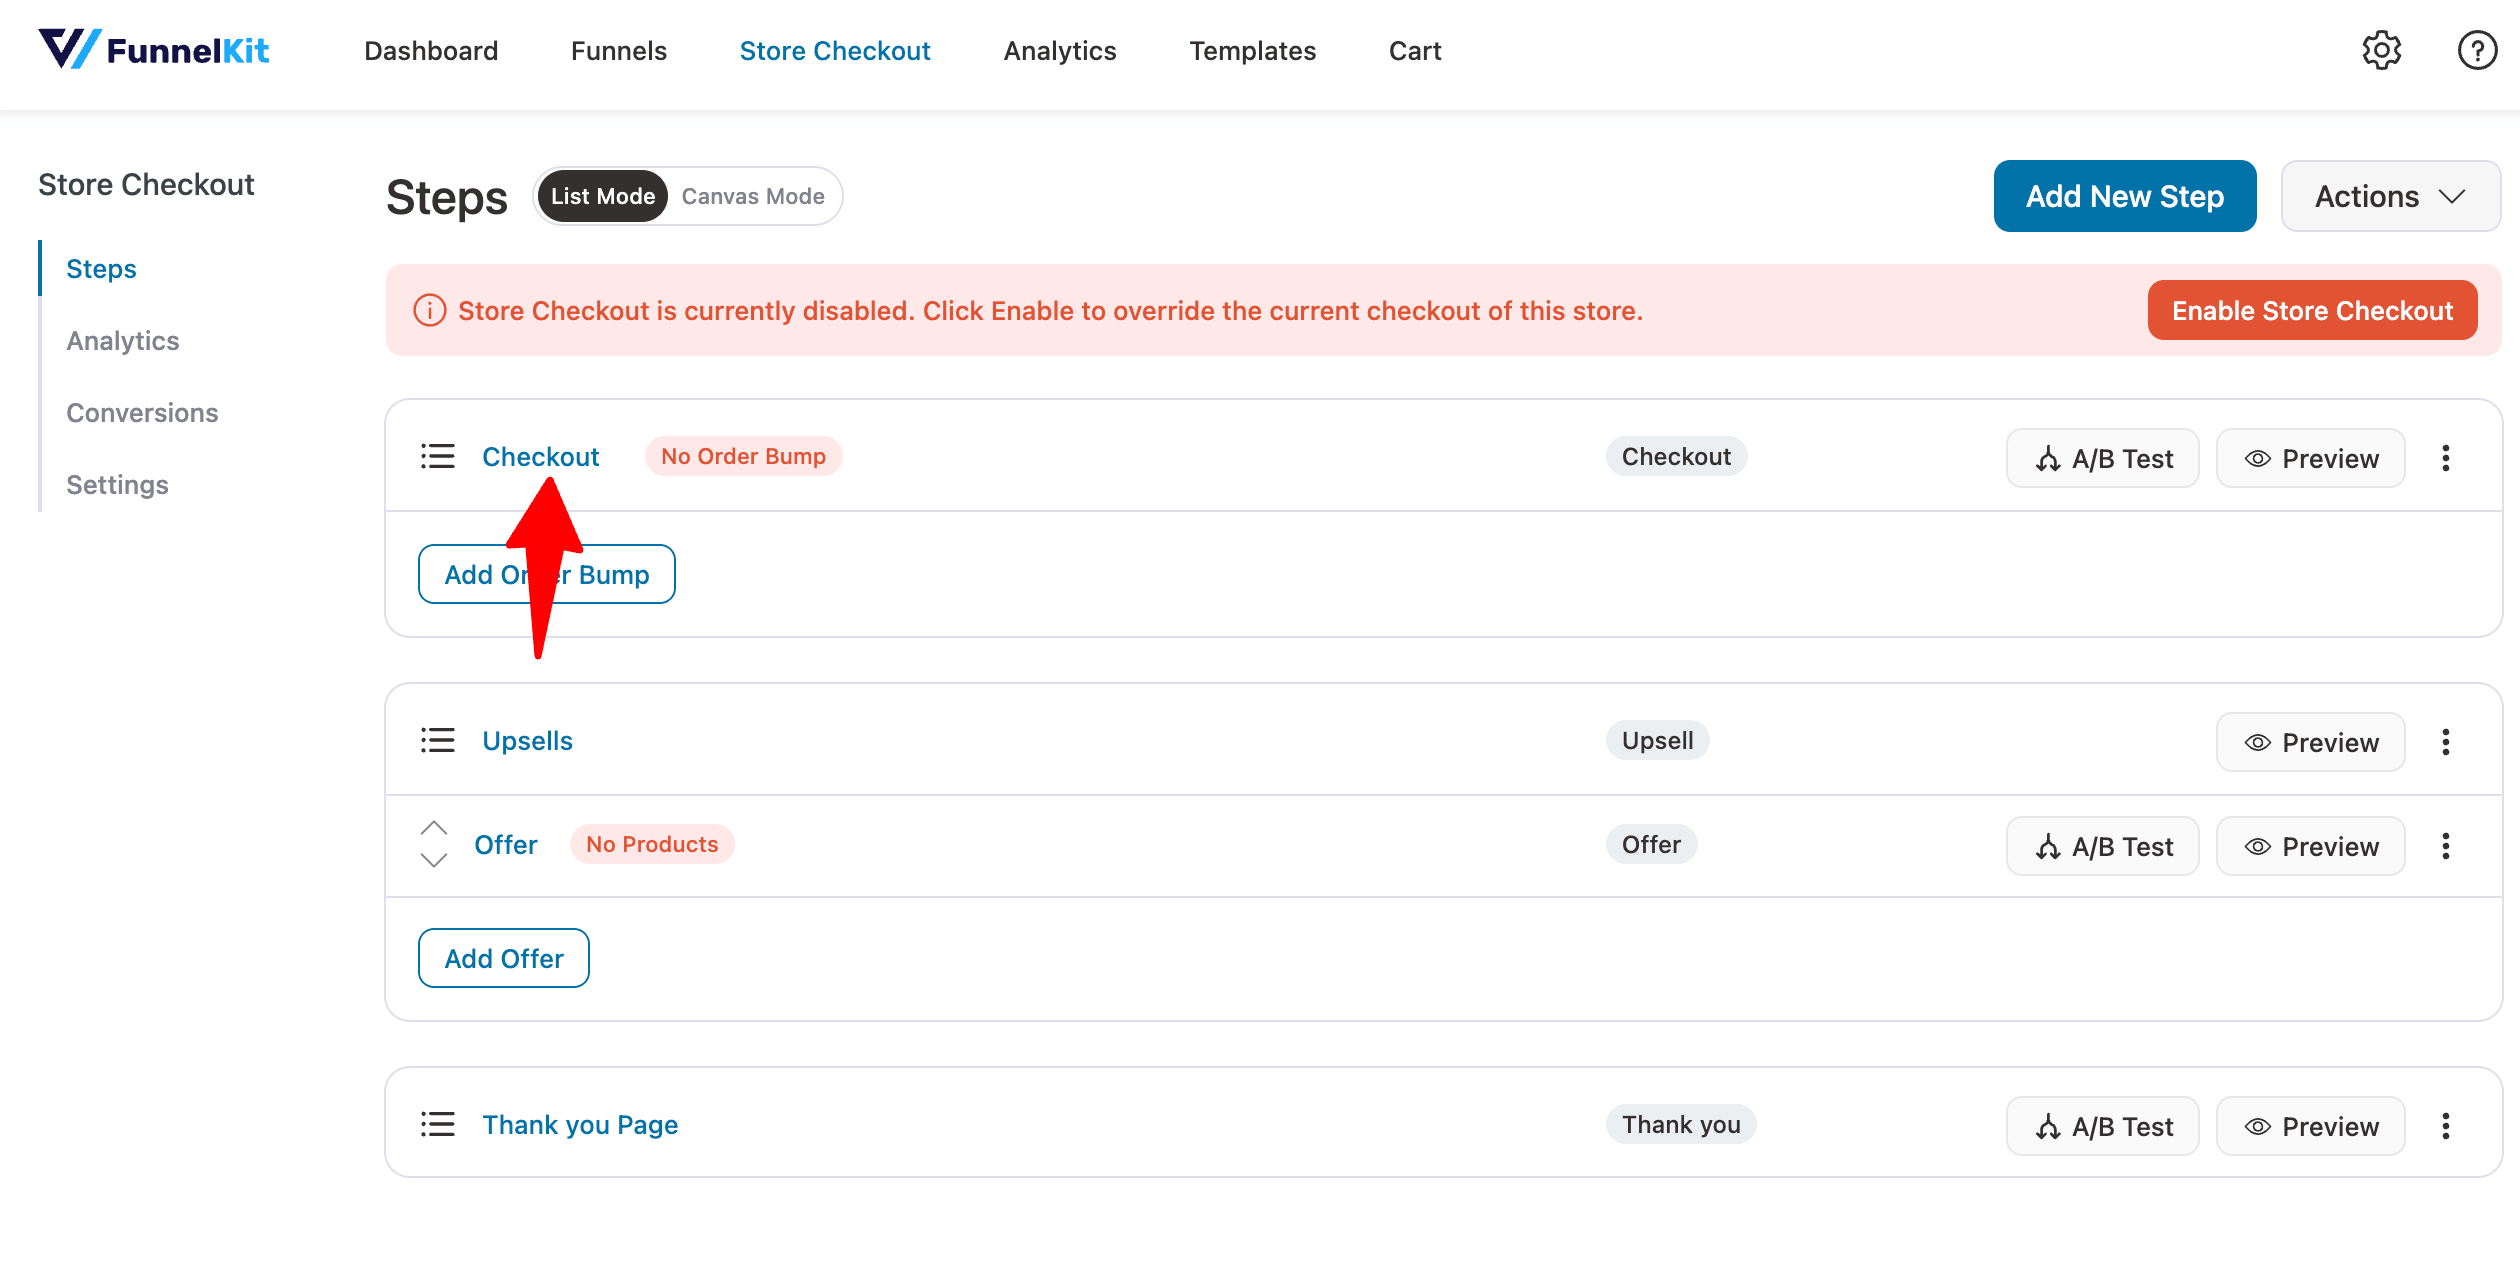The height and width of the screenshot is (1264, 2520).
Task: Open Store Checkout in top navigation
Action: point(835,51)
